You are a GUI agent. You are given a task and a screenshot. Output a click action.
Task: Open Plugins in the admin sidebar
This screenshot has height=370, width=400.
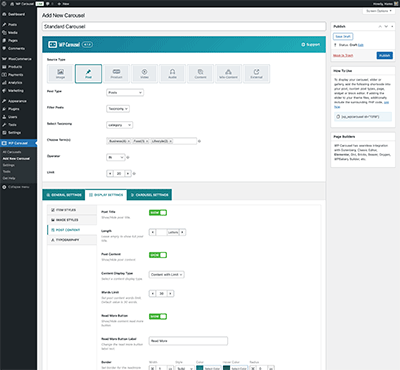click(x=14, y=109)
